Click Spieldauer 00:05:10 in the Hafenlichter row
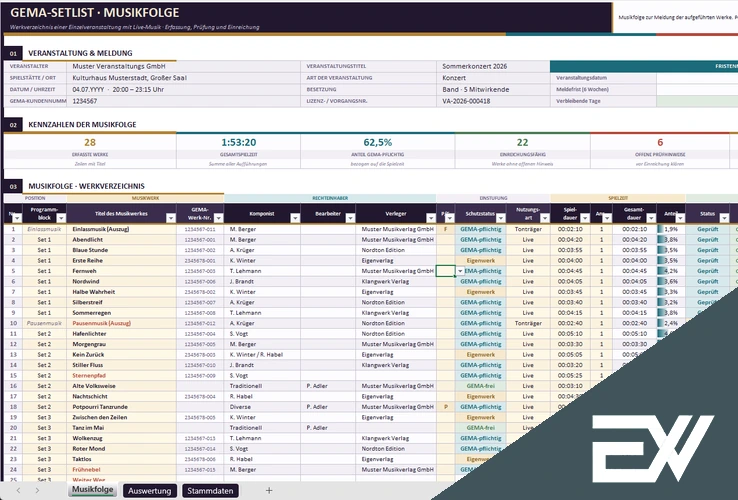The height and width of the screenshot is (500, 738). point(570,334)
